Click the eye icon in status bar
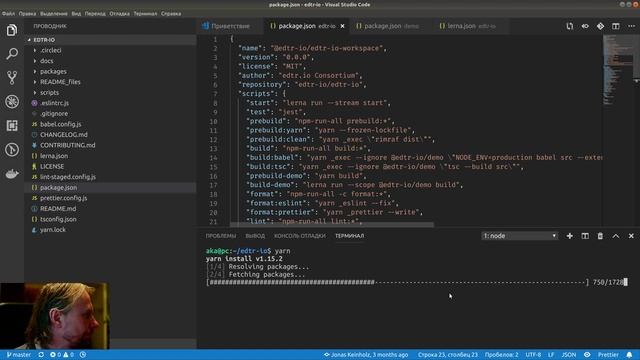The width and height of the screenshot is (640, 360). coord(587,355)
